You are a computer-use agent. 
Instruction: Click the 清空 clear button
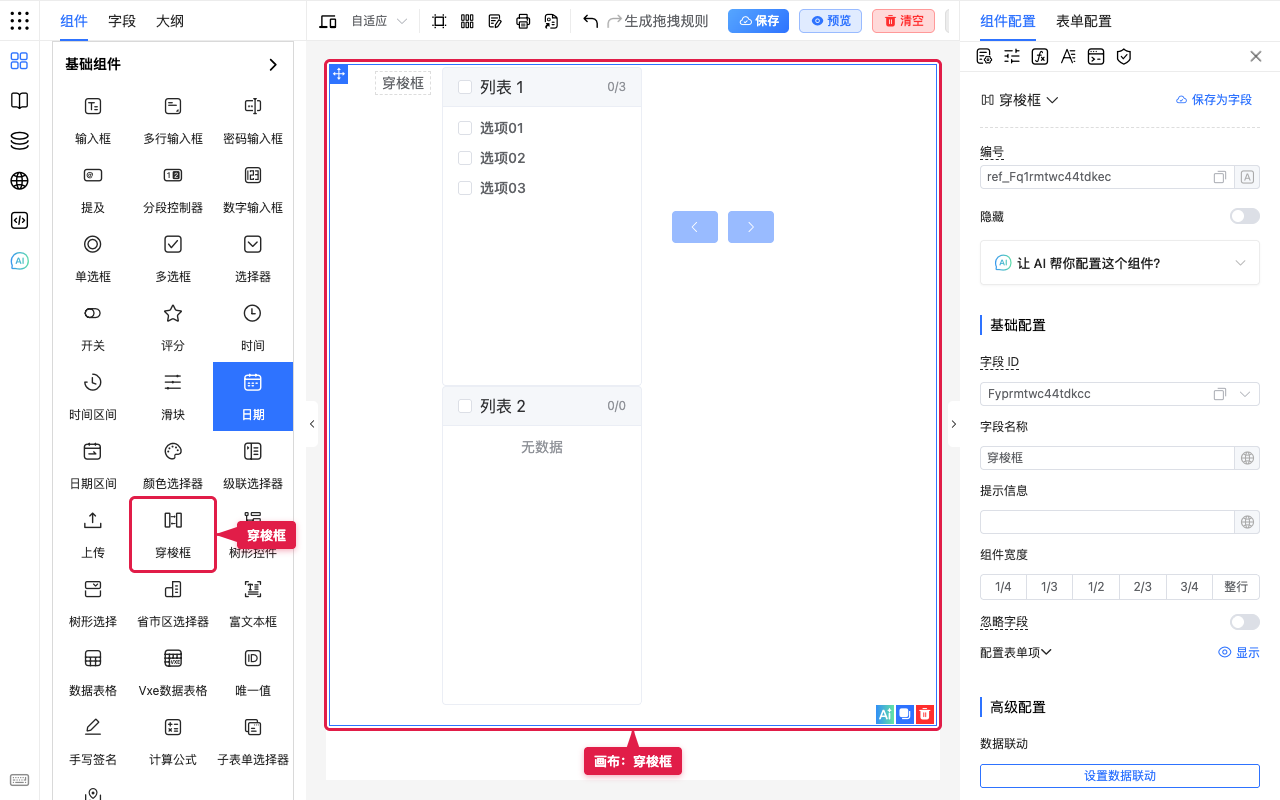point(903,21)
